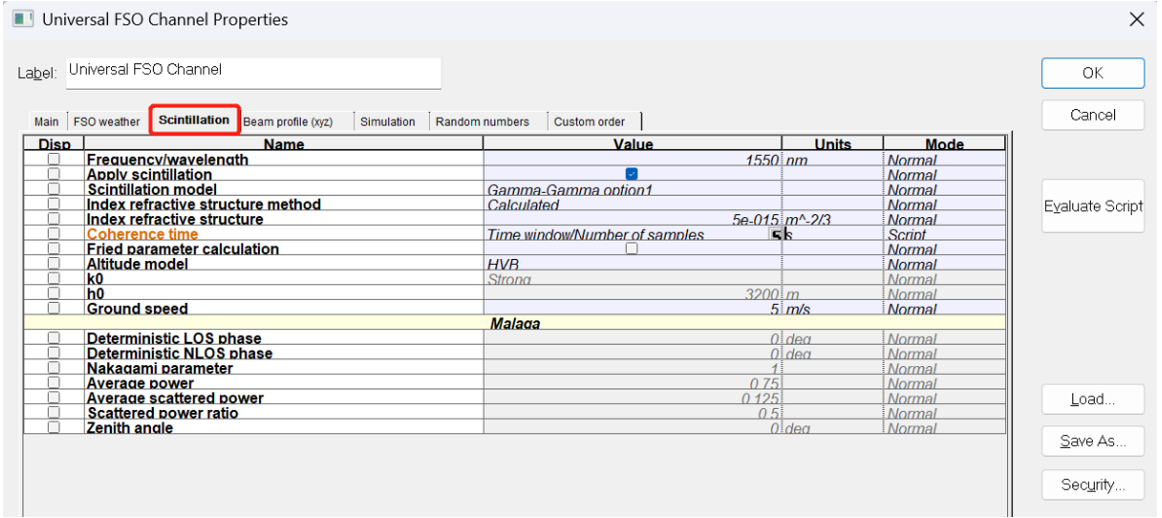Screen dimensions: 1162x518
Task: Open the Random numbers tab
Action: (482, 122)
